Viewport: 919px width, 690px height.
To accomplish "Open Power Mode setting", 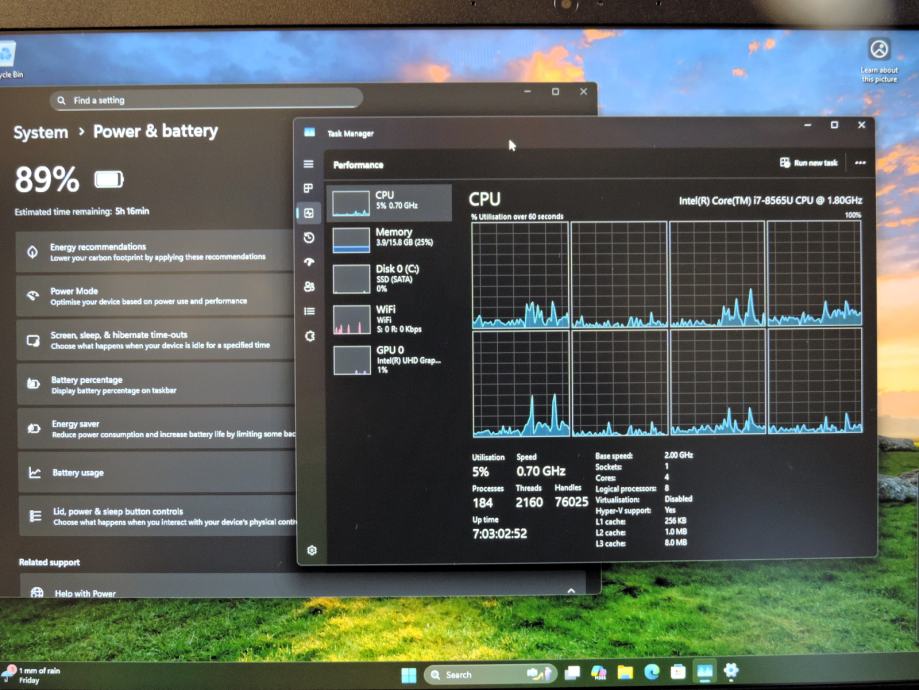I will pyautogui.click(x=155, y=295).
